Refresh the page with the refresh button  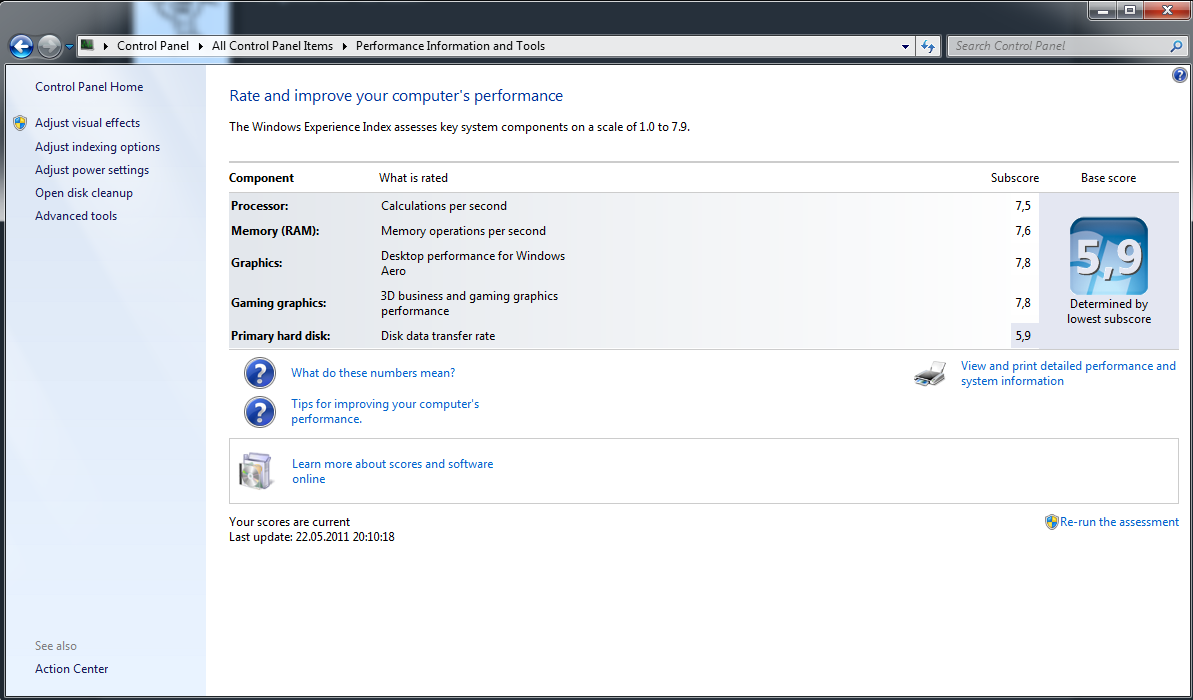click(928, 46)
